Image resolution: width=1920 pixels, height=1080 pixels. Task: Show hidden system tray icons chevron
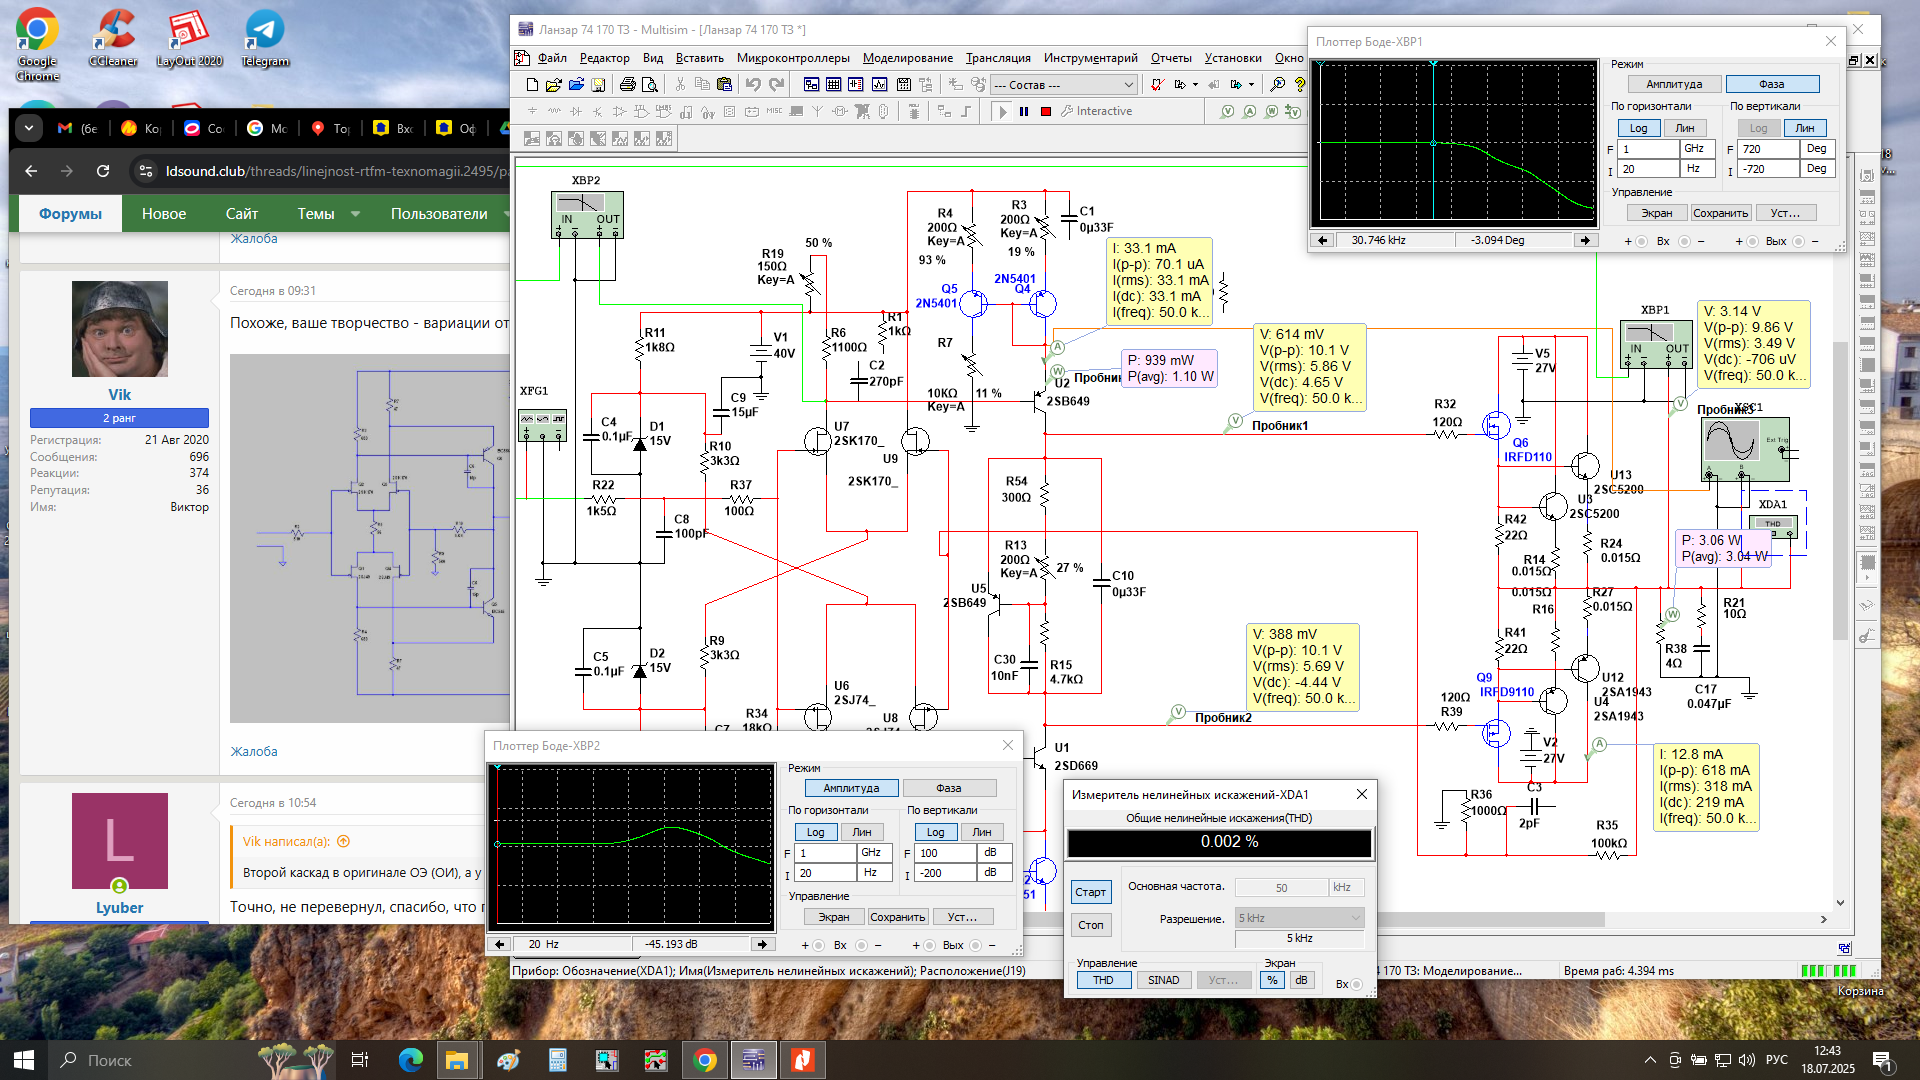1650,1060
